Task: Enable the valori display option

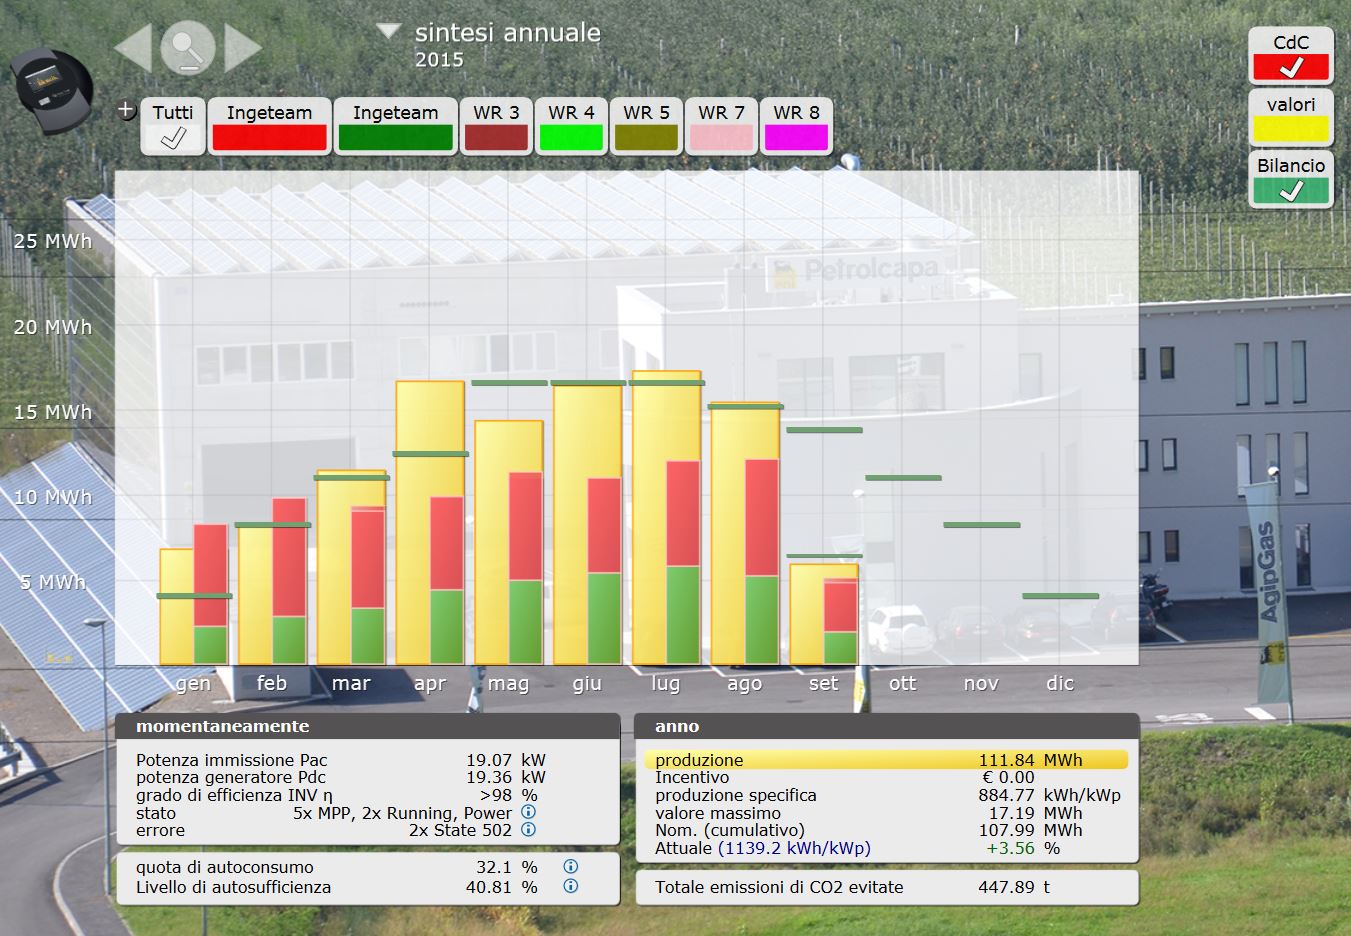Action: 1291,117
